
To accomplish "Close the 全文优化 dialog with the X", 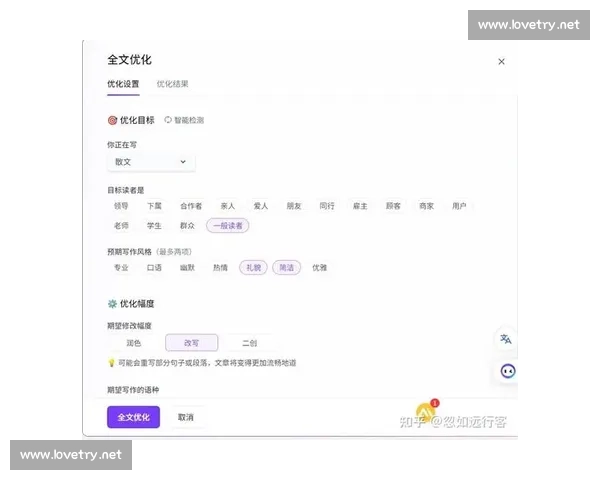I will [x=501, y=62].
